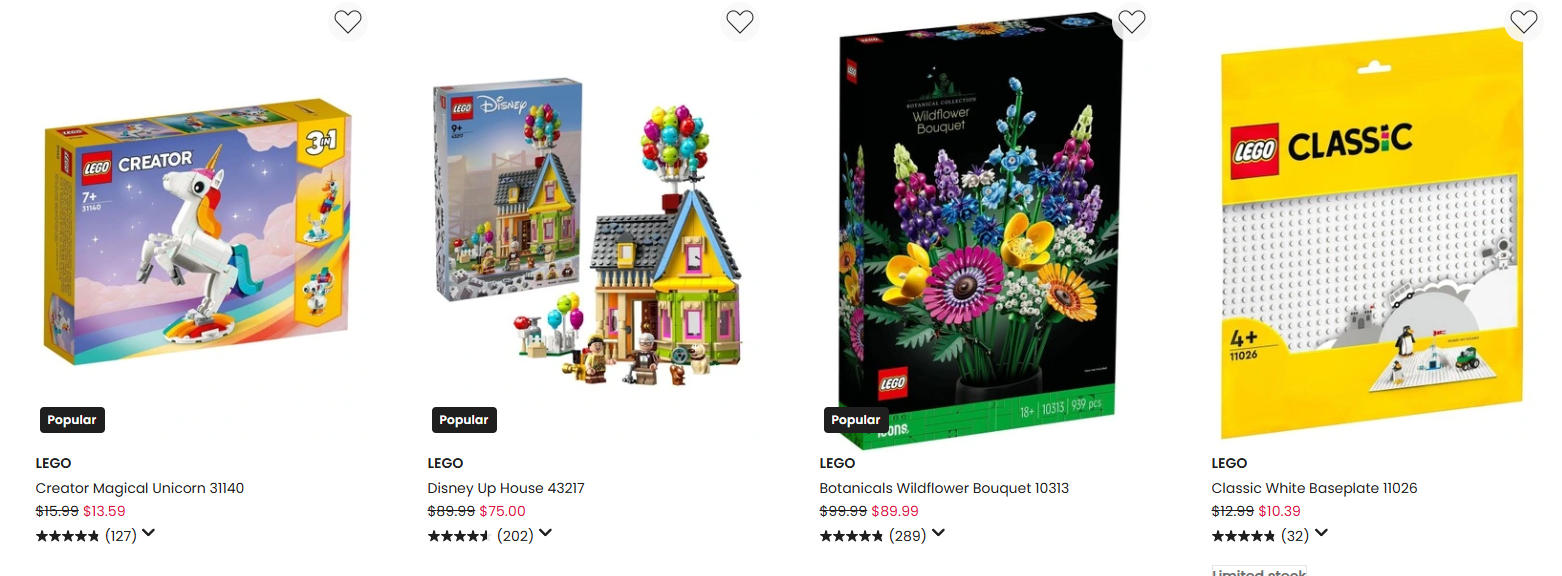Add Disney Up House to wishlist heart
Image resolution: width=1562 pixels, height=576 pixels.
click(739, 21)
